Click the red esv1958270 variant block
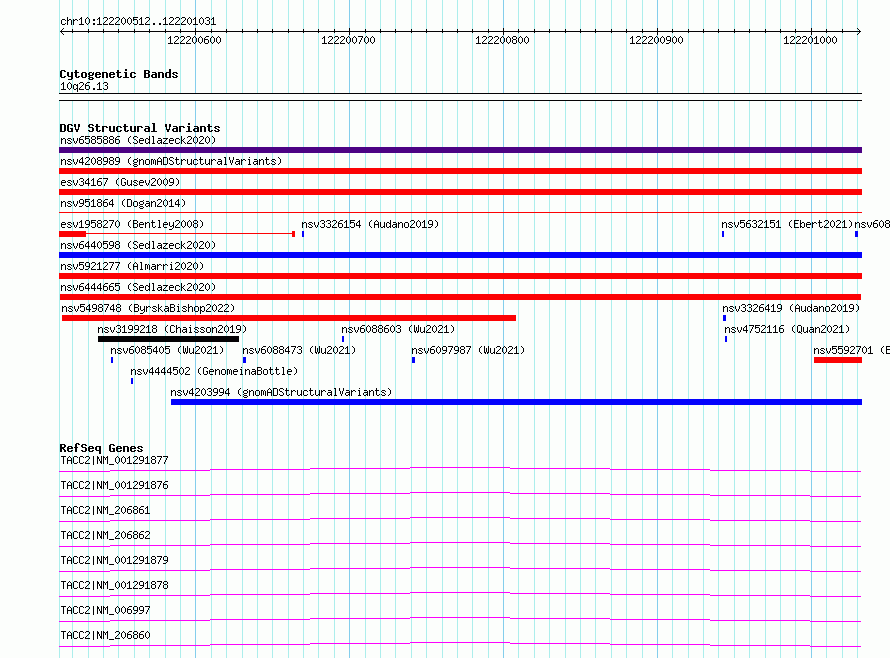 coord(72,234)
